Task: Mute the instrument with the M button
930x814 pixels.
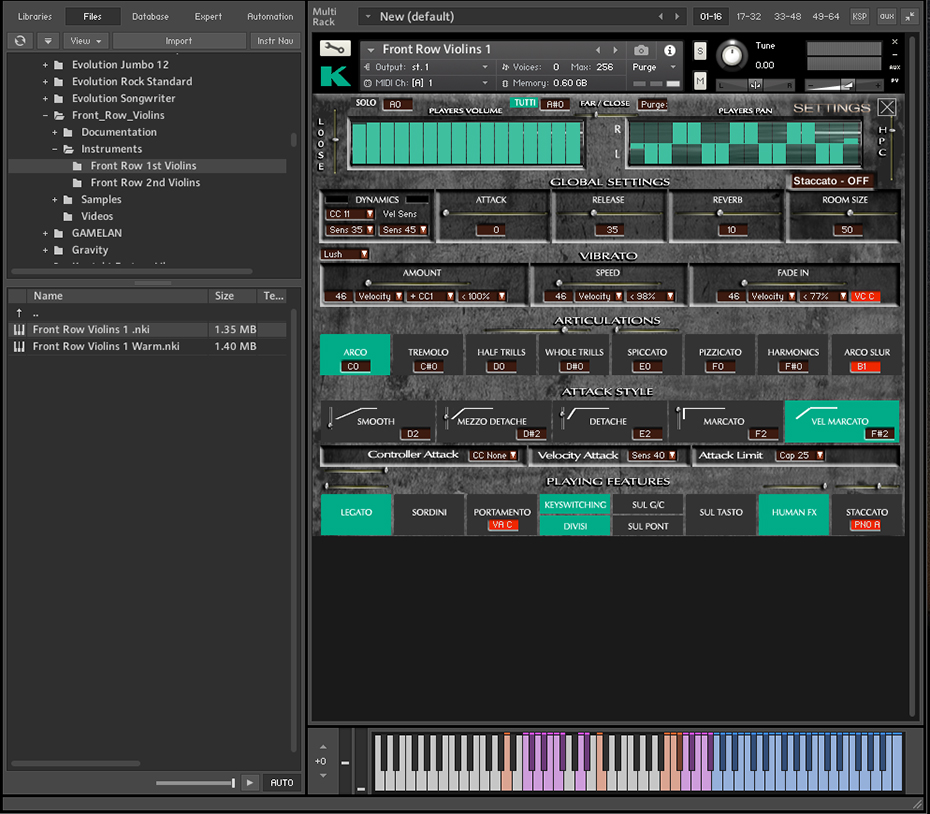Action: pos(700,80)
